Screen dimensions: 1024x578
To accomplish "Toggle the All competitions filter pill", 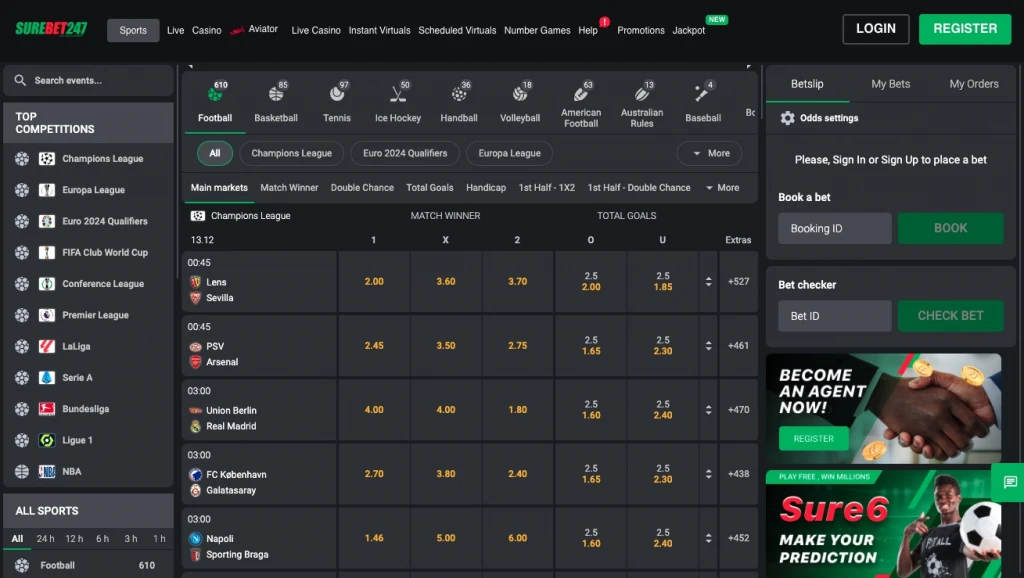I will 215,153.
